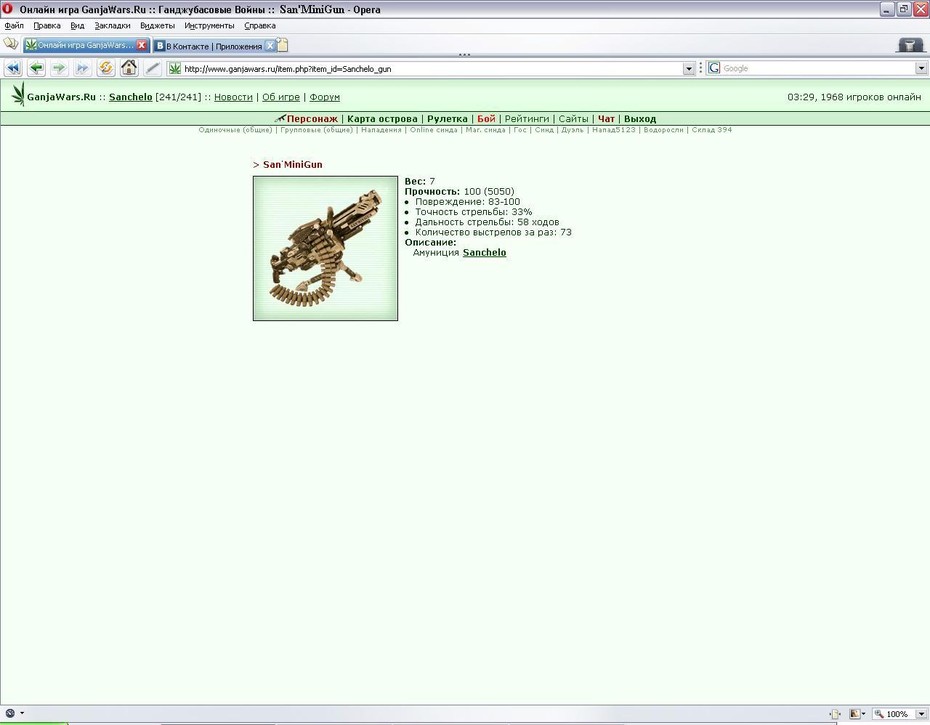This screenshot has height=725, width=930.
Task: Go forward with the green Forward arrow
Action: [59, 68]
